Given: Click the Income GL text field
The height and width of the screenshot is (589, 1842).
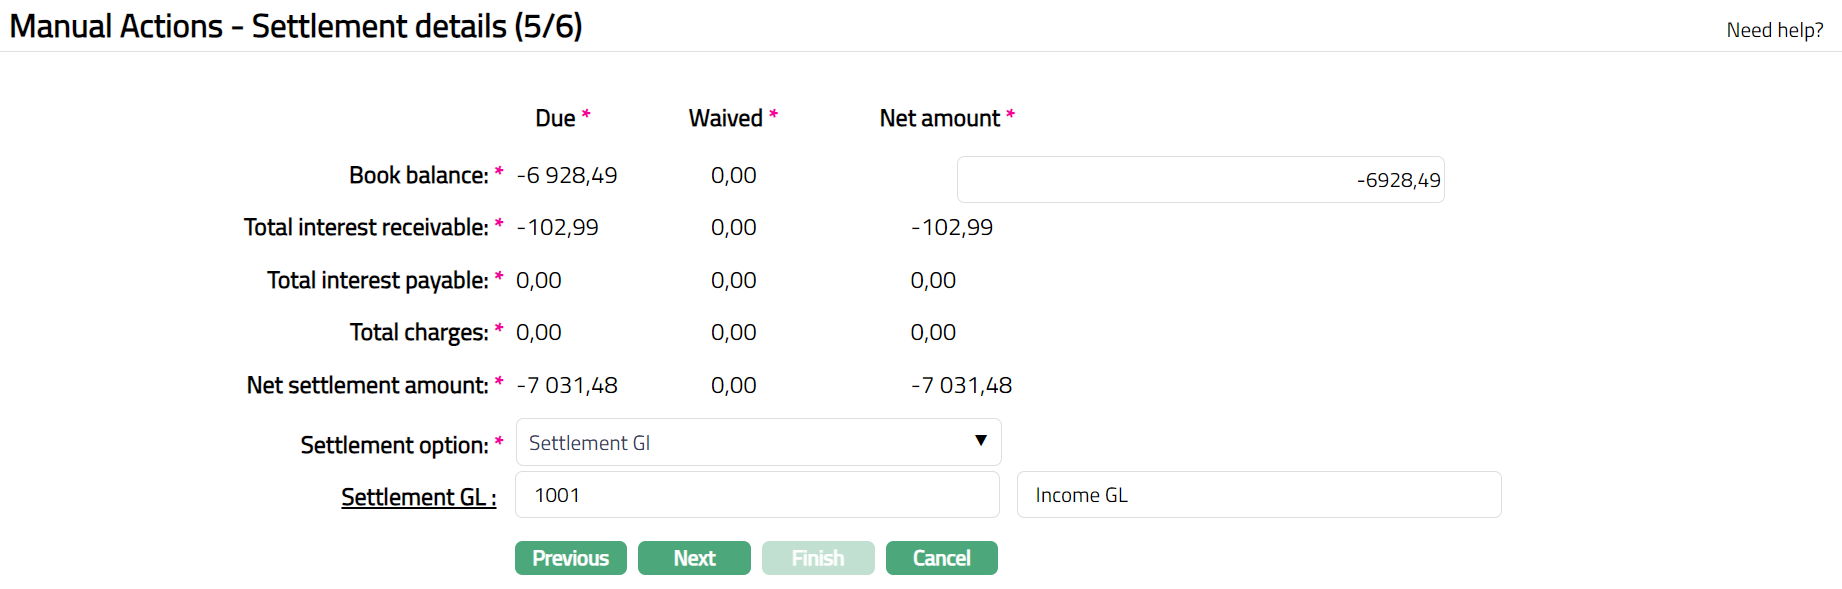Looking at the screenshot, I should coord(1258,495).
